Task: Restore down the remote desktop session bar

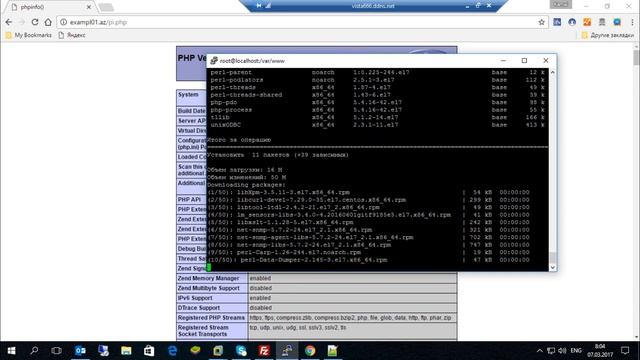Action: point(478,6)
